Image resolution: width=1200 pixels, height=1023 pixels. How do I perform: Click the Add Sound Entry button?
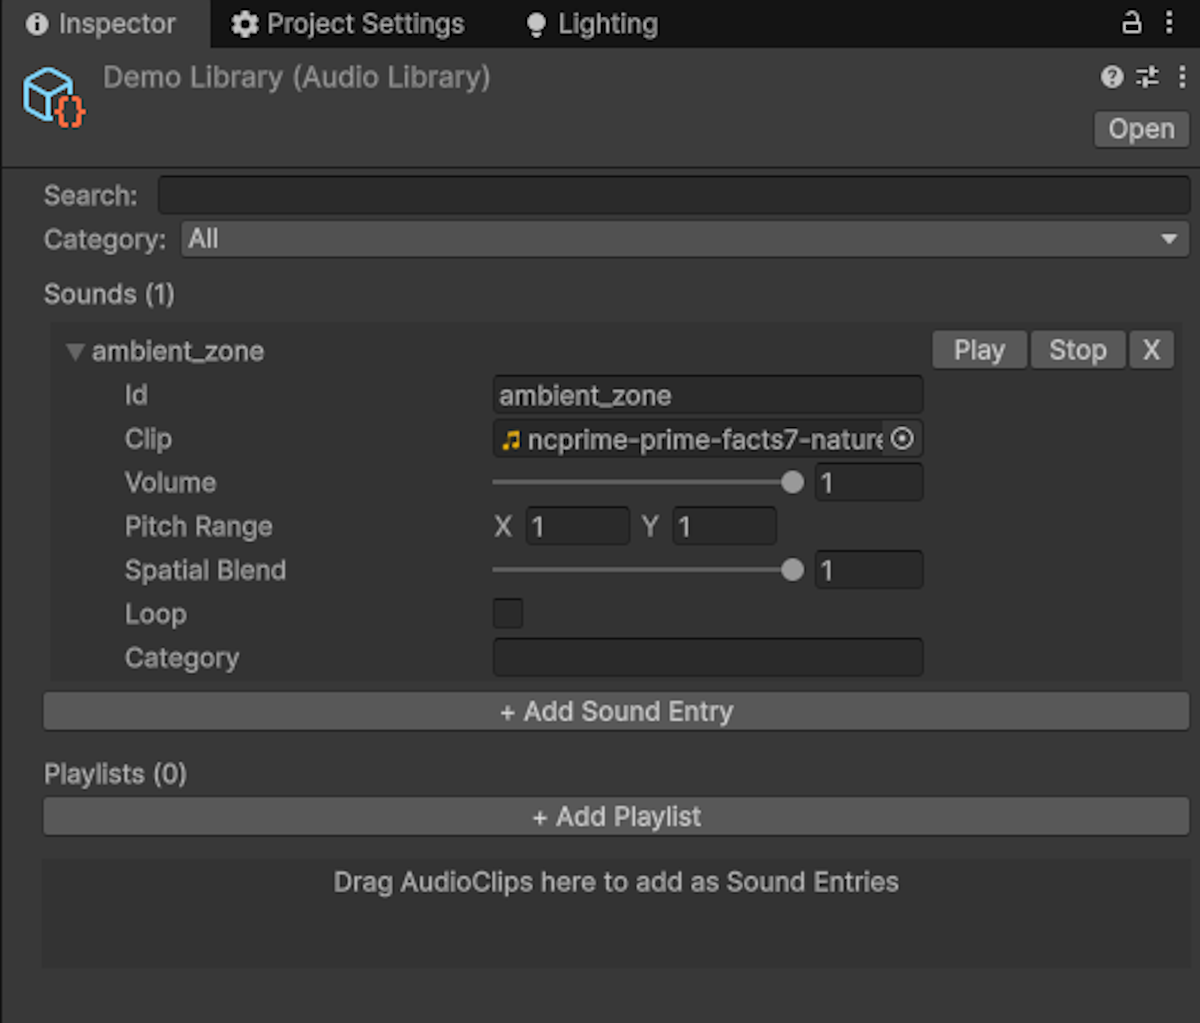(x=616, y=711)
